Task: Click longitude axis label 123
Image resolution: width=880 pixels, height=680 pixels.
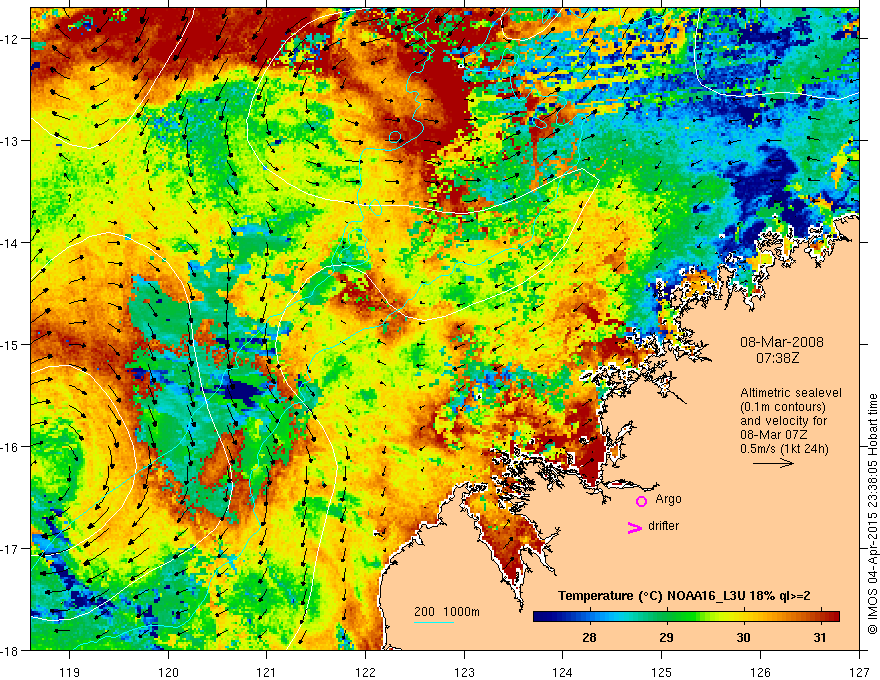Action: 464,672
